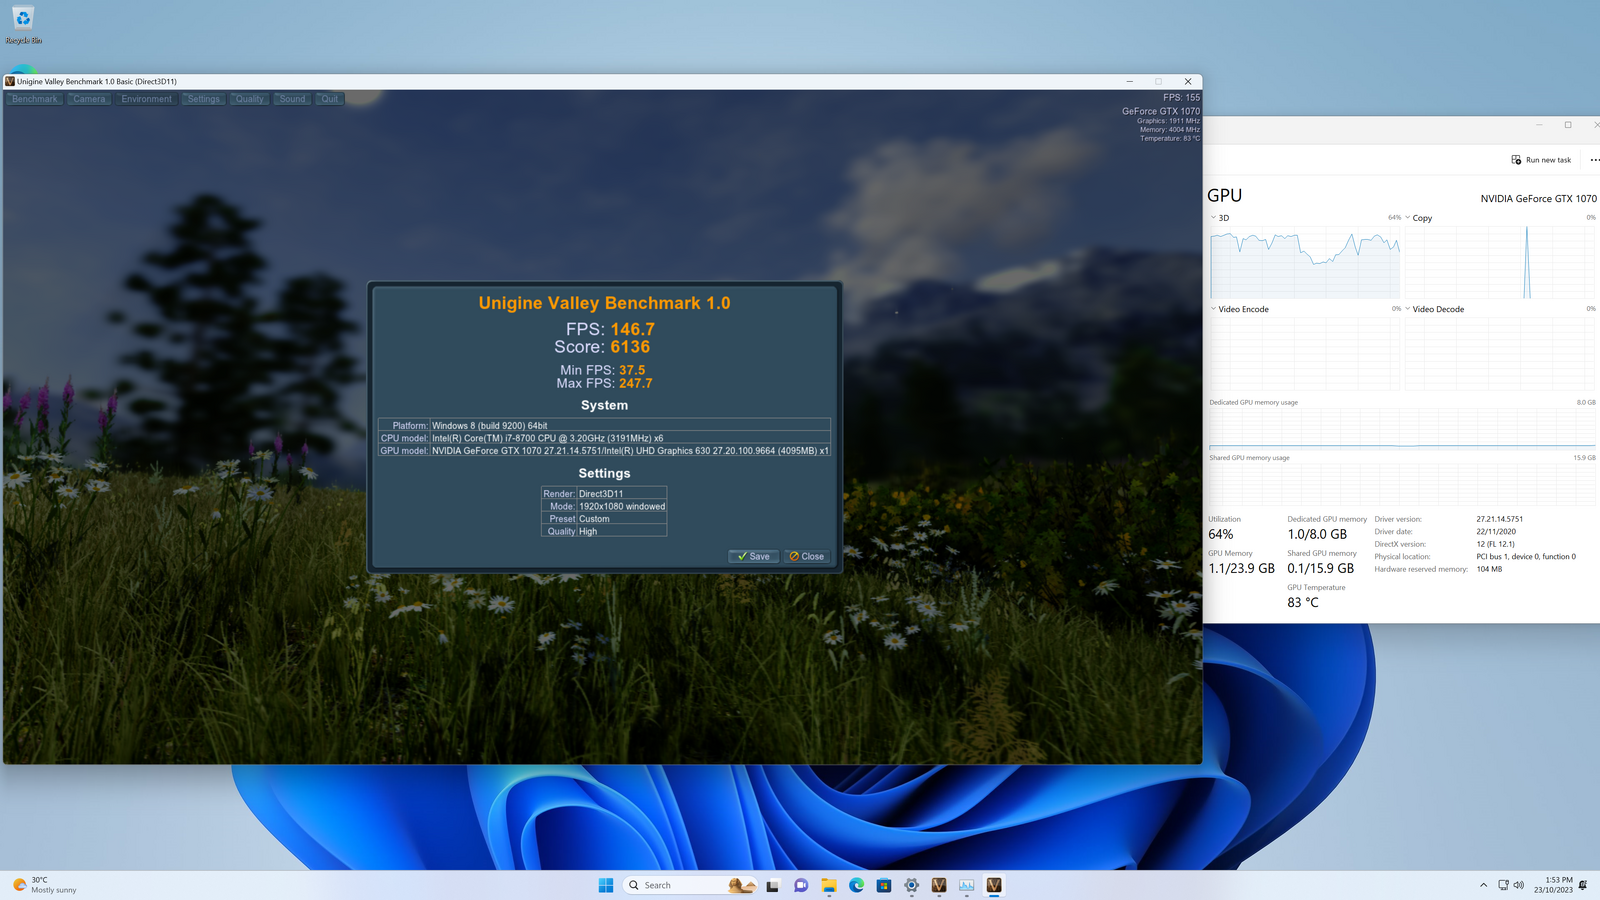This screenshot has width=1600, height=900.
Task: Select the GPU model row in results
Action: (x=604, y=450)
